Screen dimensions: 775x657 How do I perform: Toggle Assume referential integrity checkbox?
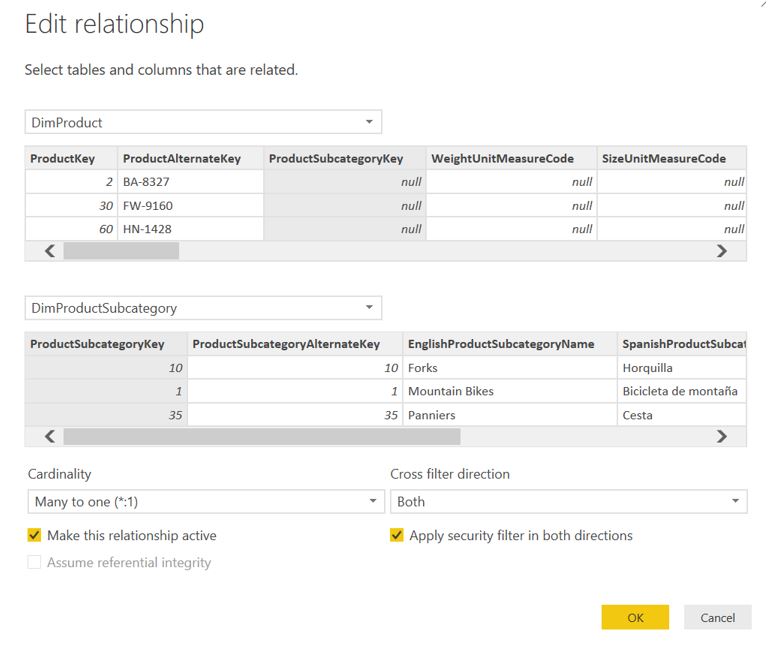34,562
